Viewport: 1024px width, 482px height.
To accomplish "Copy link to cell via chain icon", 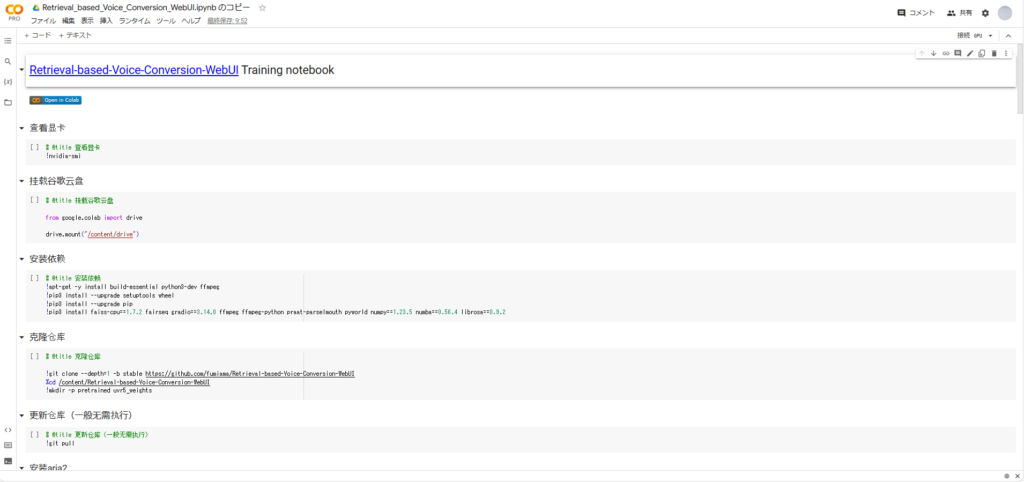I will [945, 54].
